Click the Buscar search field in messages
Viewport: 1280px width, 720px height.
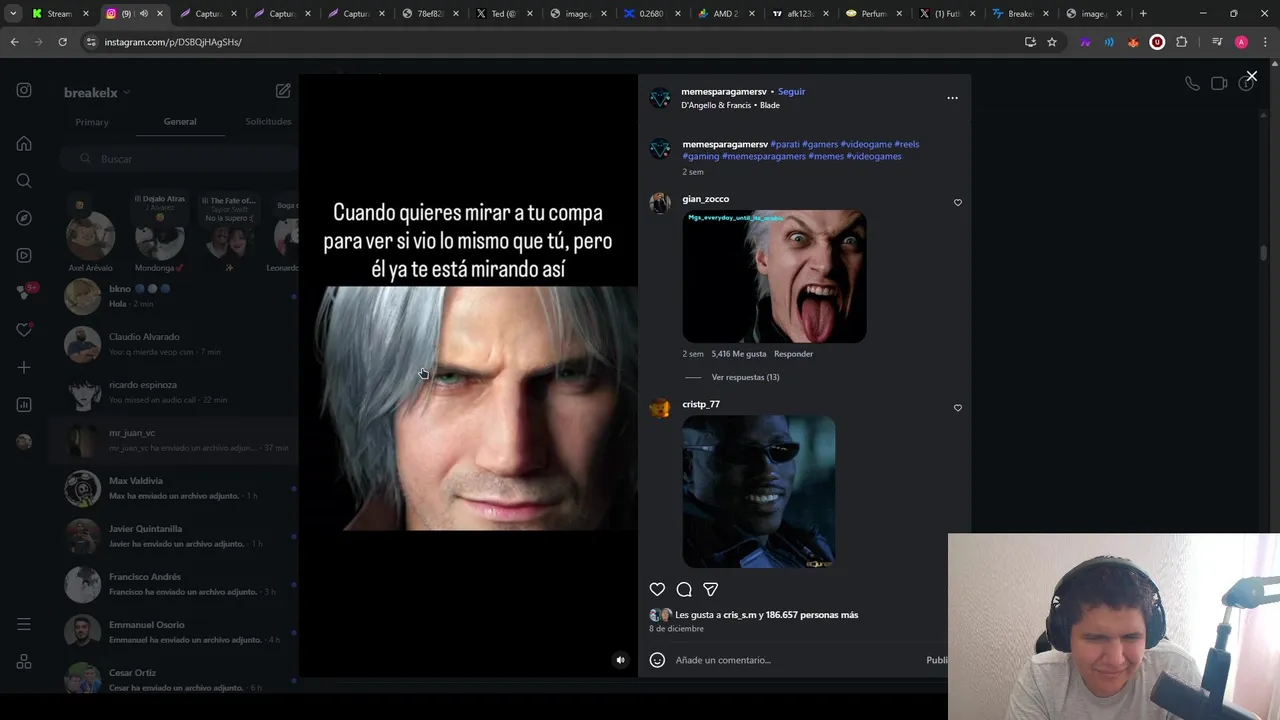click(x=178, y=159)
